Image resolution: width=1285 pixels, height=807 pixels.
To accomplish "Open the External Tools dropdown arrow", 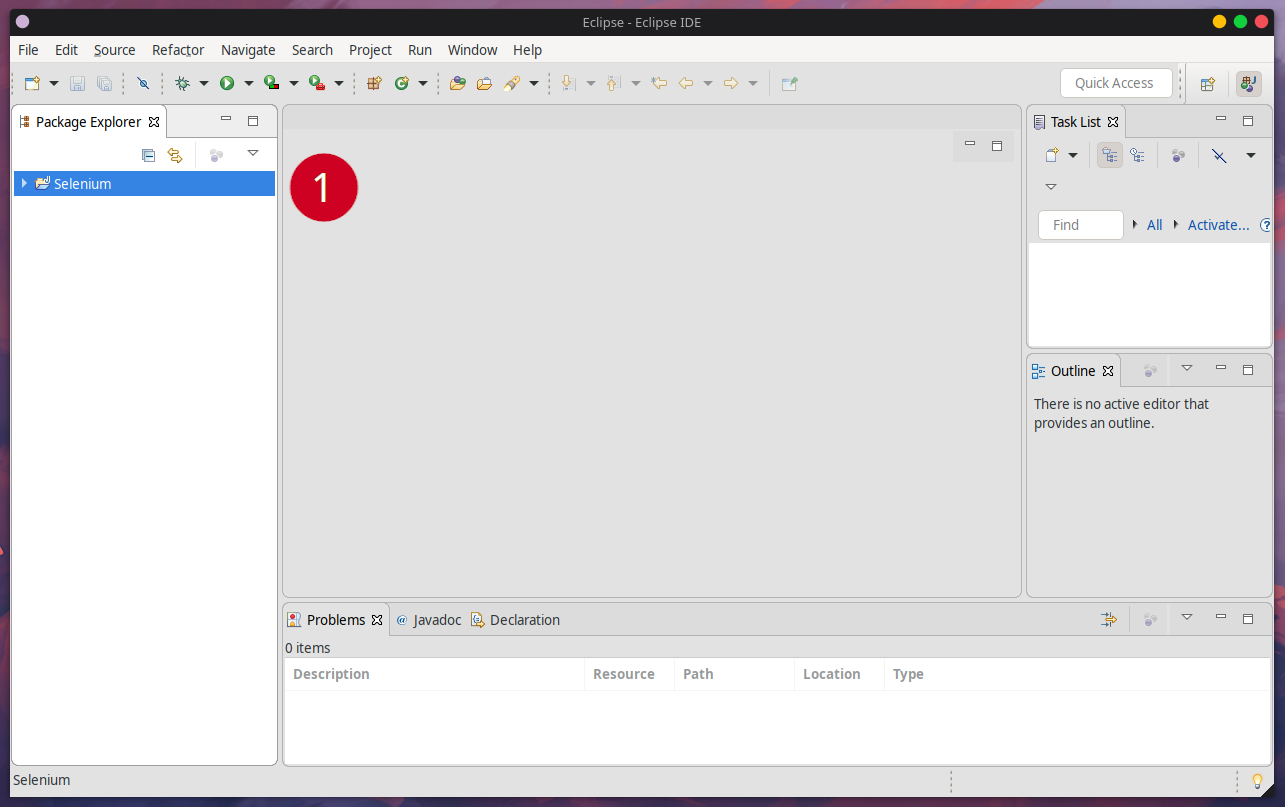I will pyautogui.click(x=339, y=84).
